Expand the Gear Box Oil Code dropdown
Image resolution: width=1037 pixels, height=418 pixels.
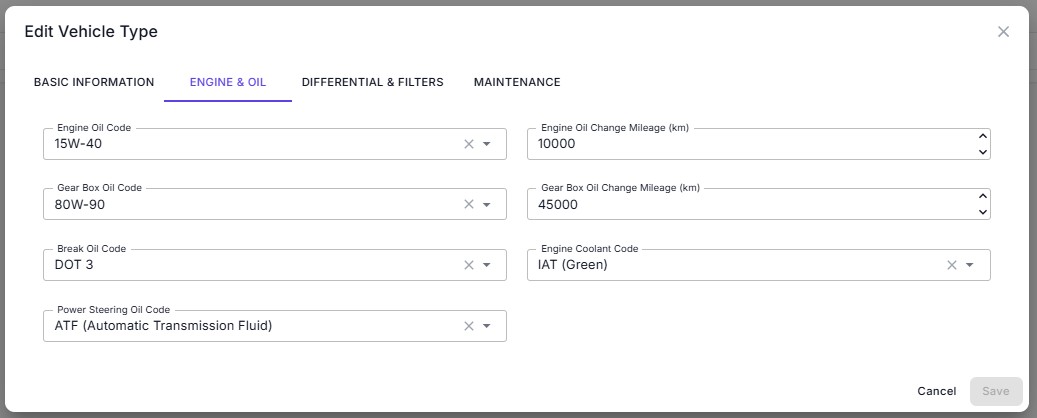[x=487, y=205]
